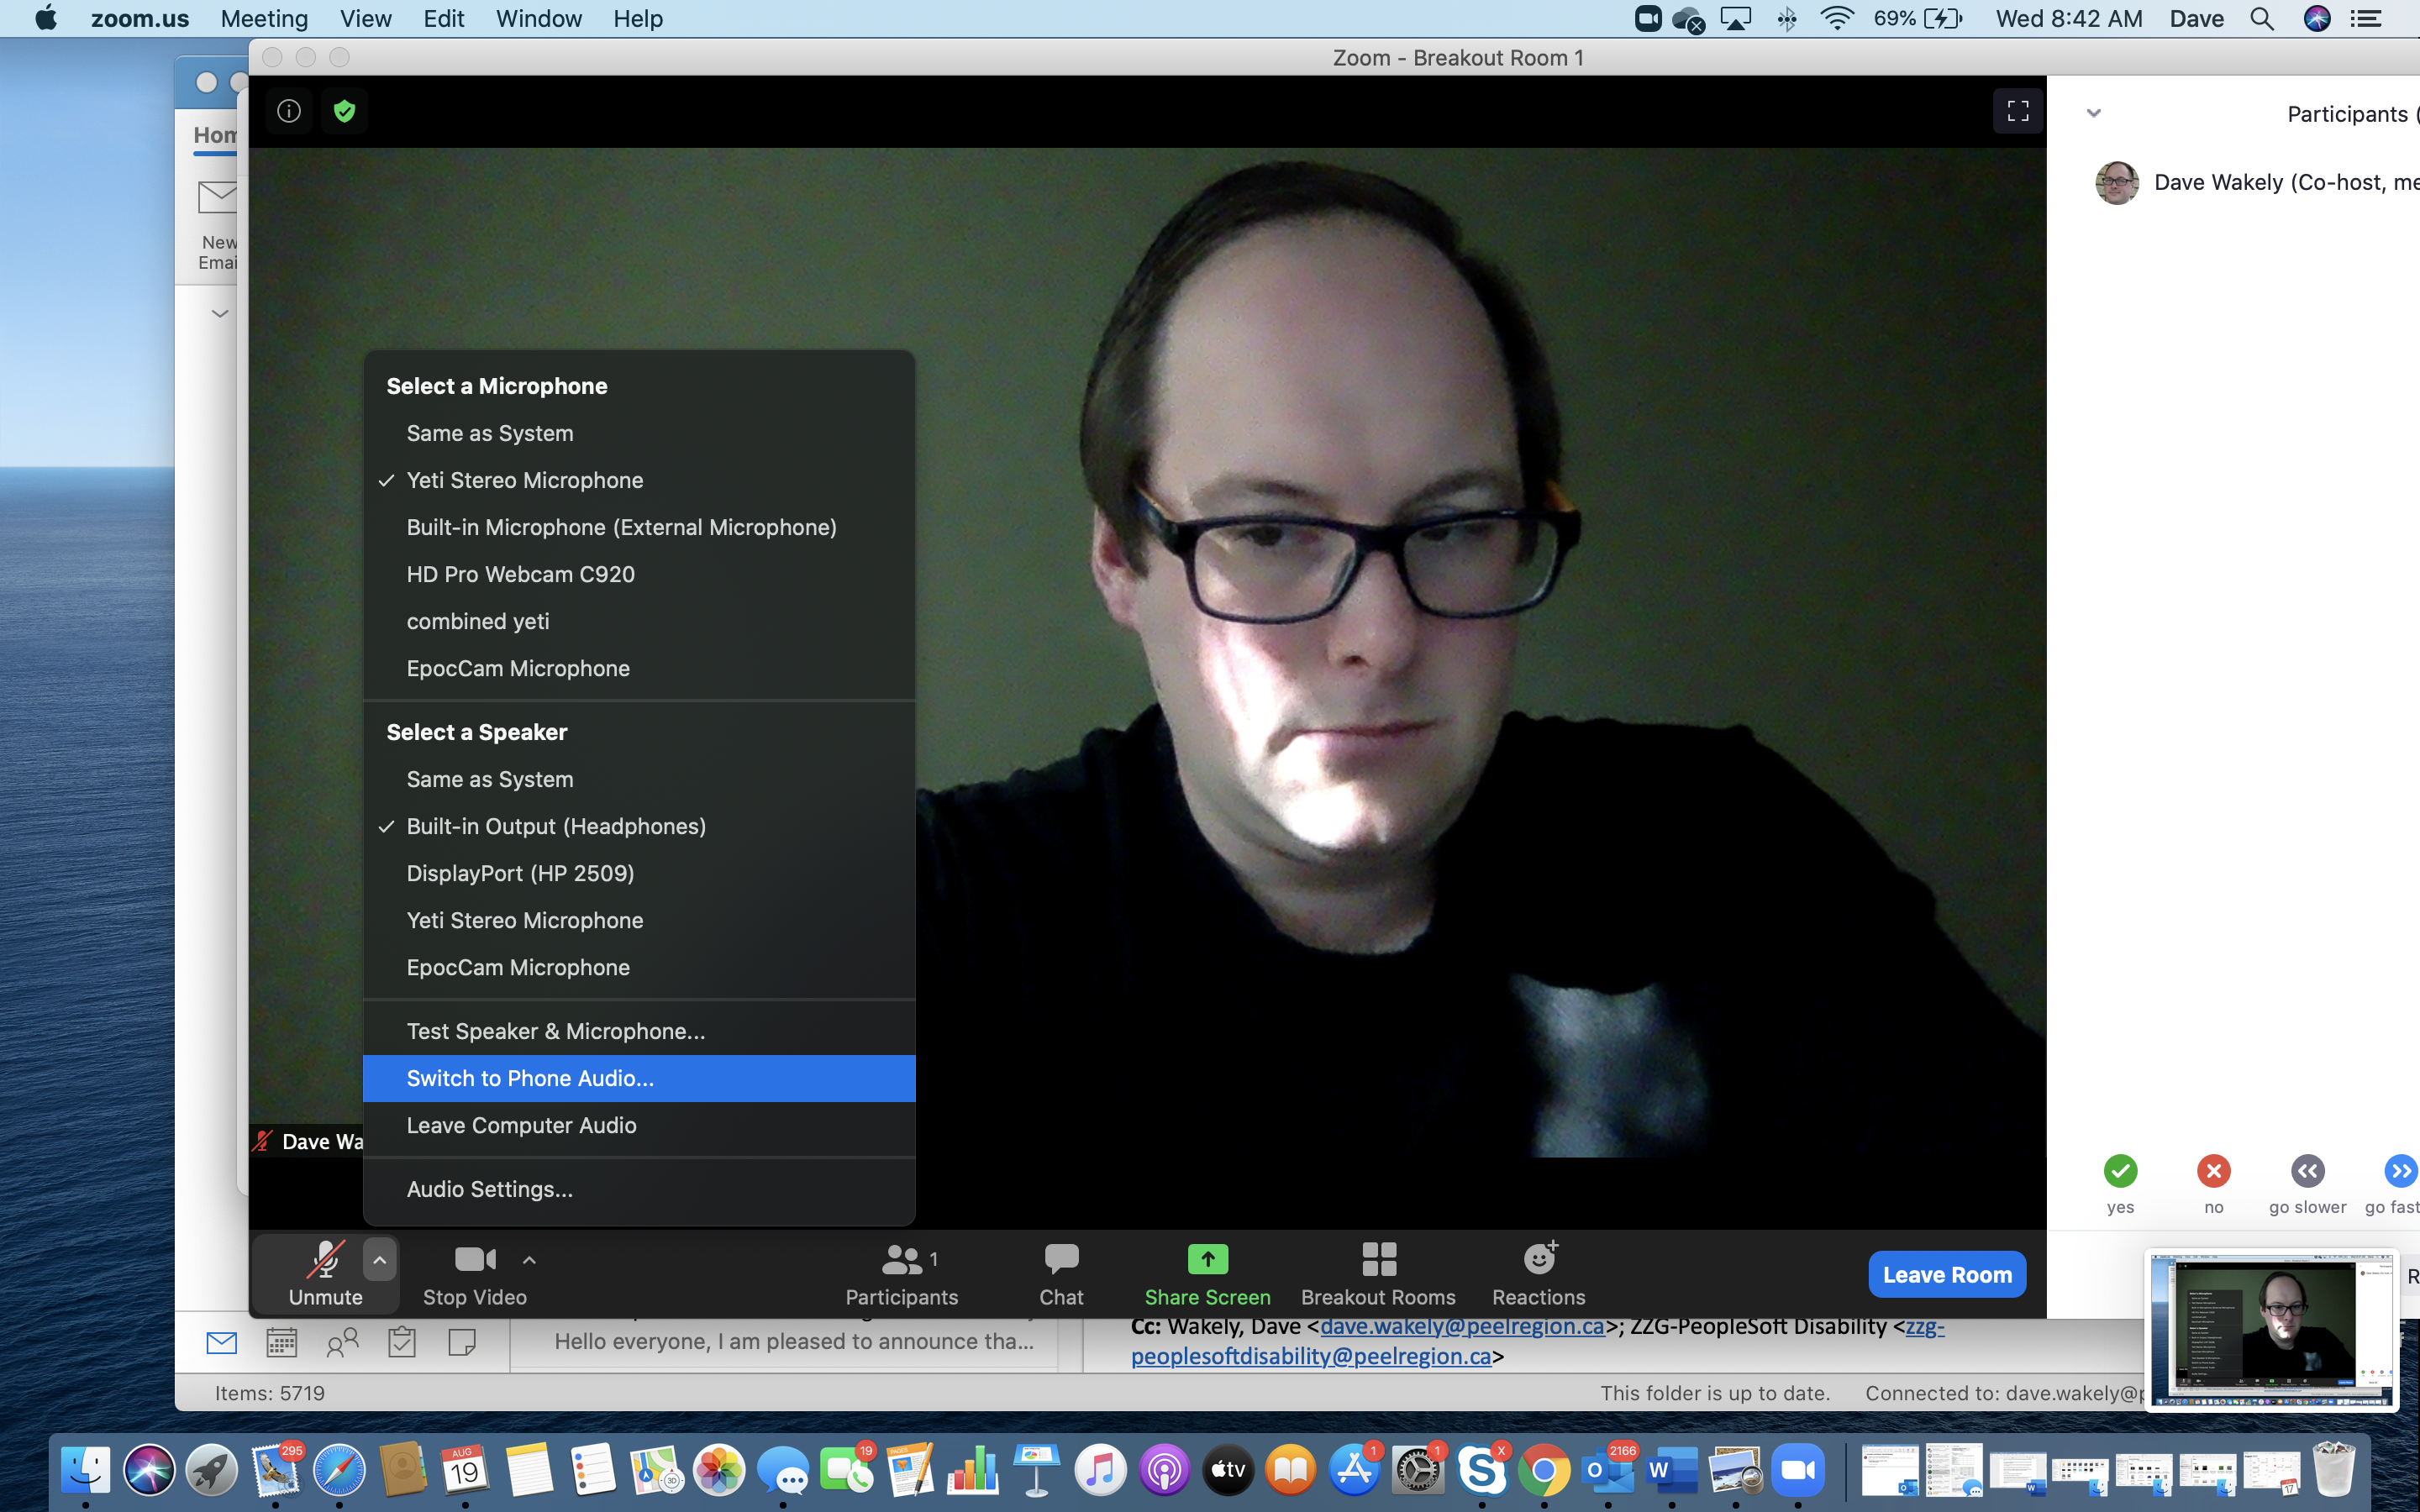
Task: Collapse the Participants panel chevron
Action: click(2093, 113)
